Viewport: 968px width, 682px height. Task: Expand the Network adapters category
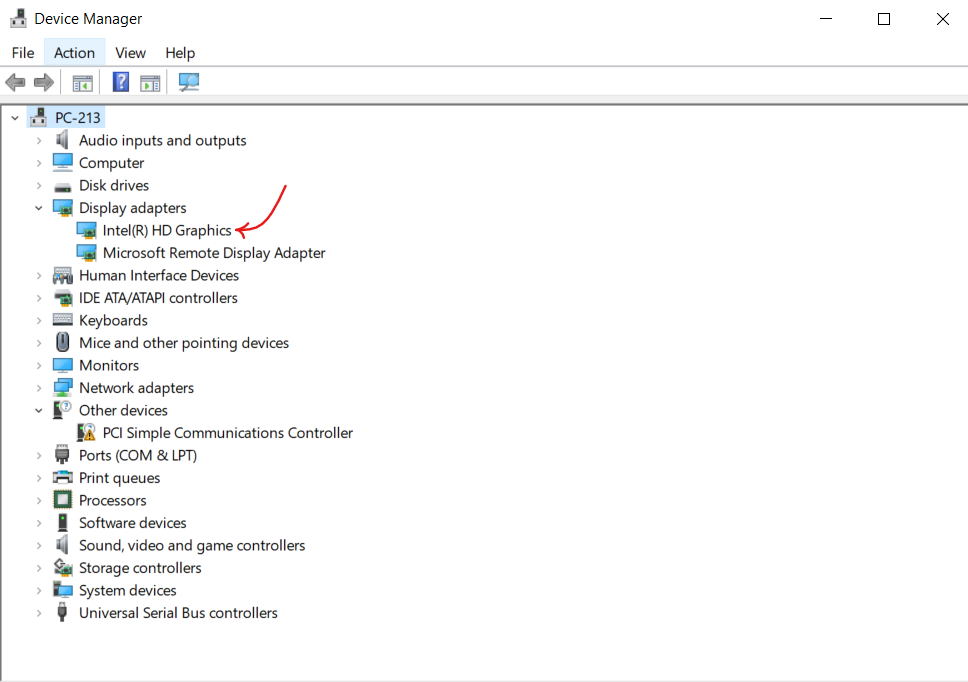pyautogui.click(x=39, y=387)
